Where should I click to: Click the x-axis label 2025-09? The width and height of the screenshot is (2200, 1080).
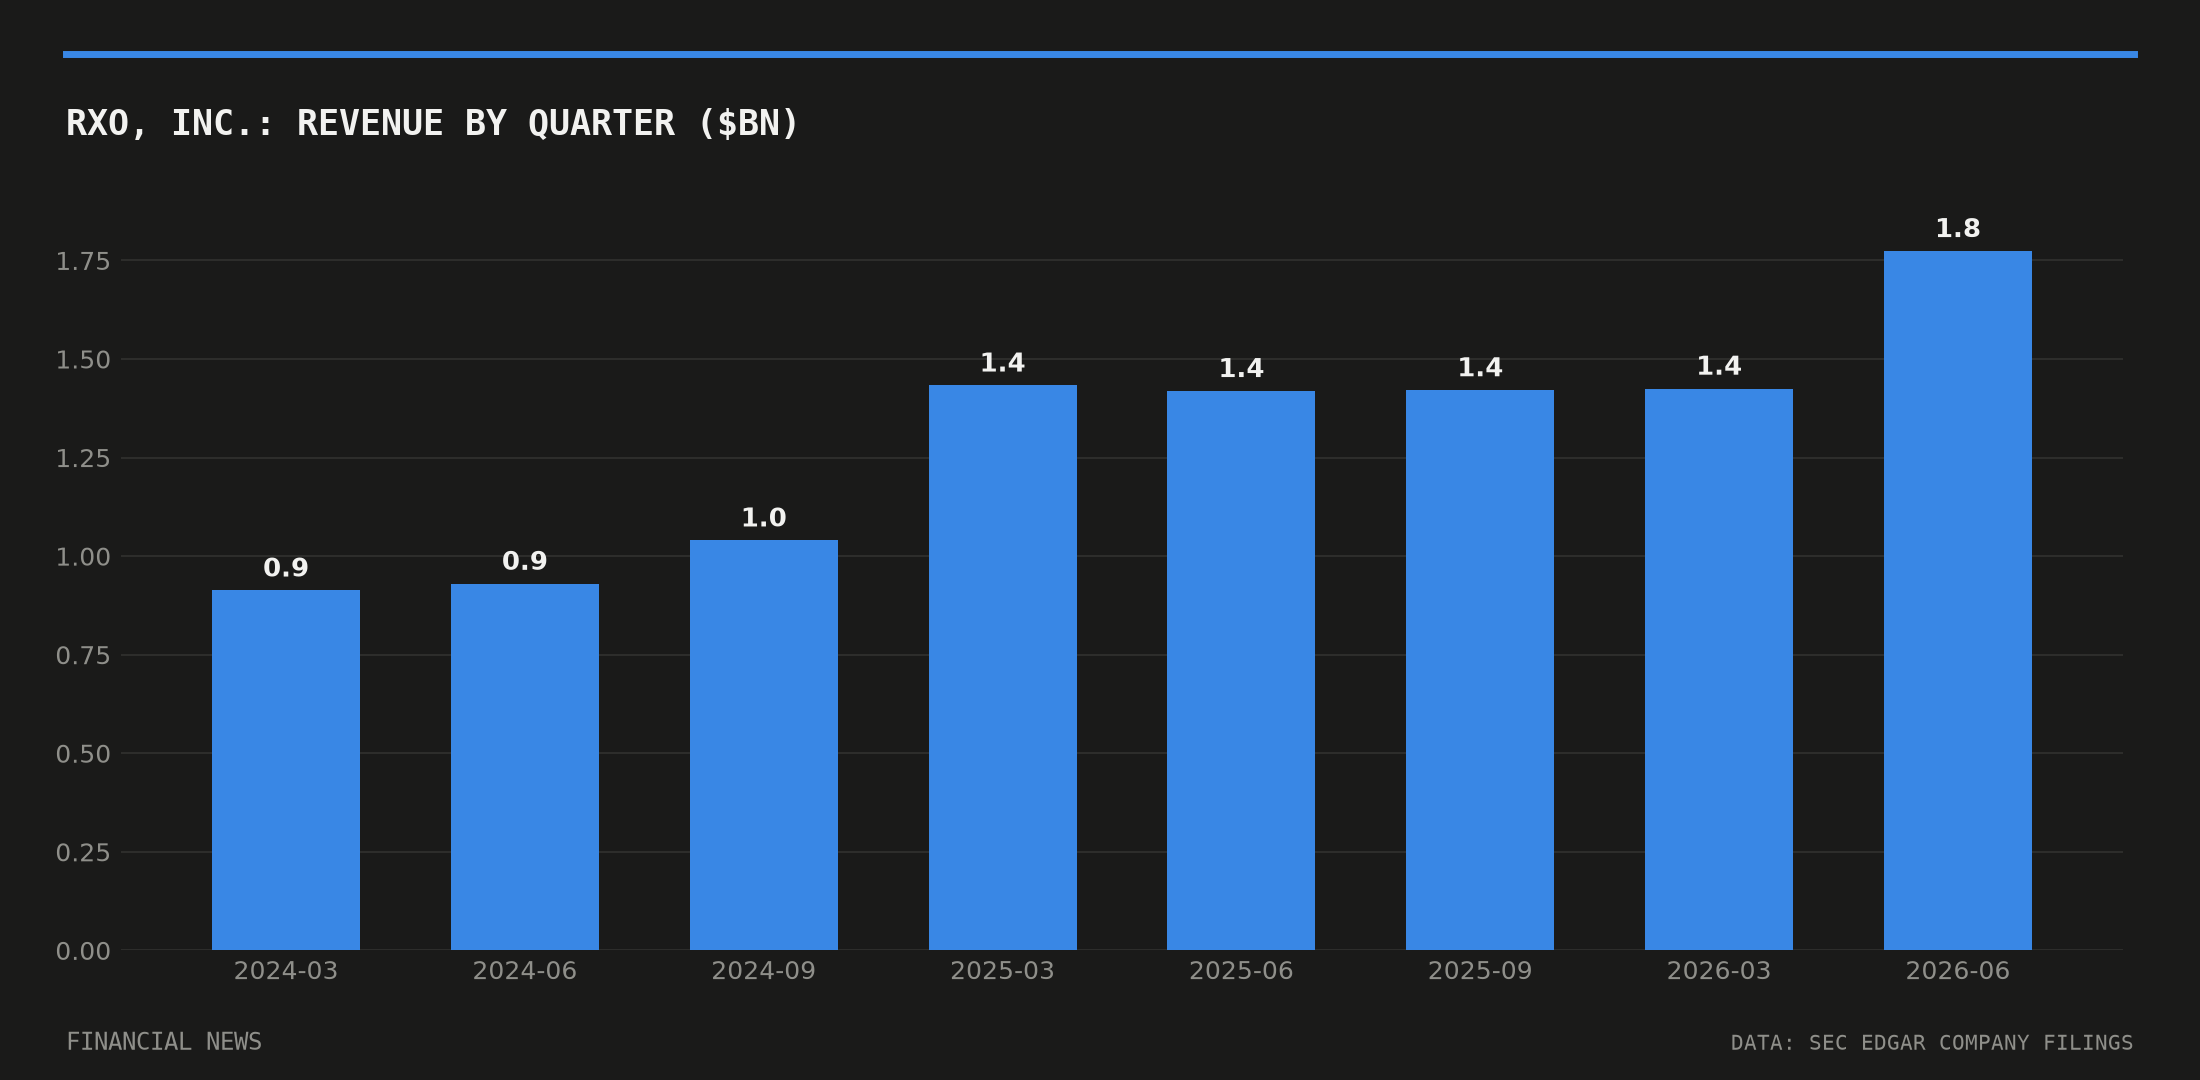[1480, 971]
